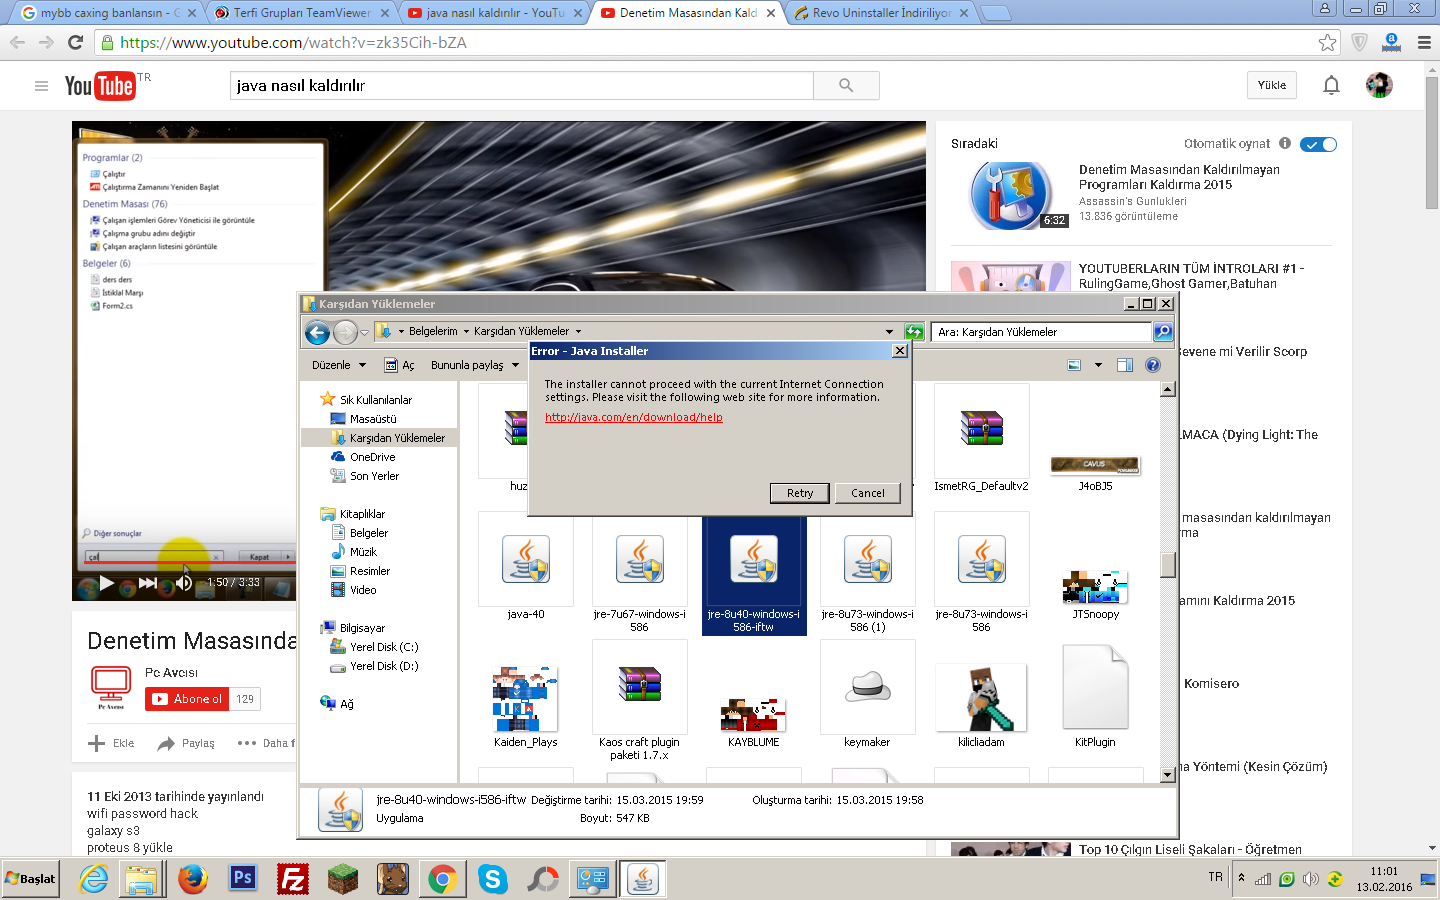Click the YouTube search input field

click(x=521, y=86)
